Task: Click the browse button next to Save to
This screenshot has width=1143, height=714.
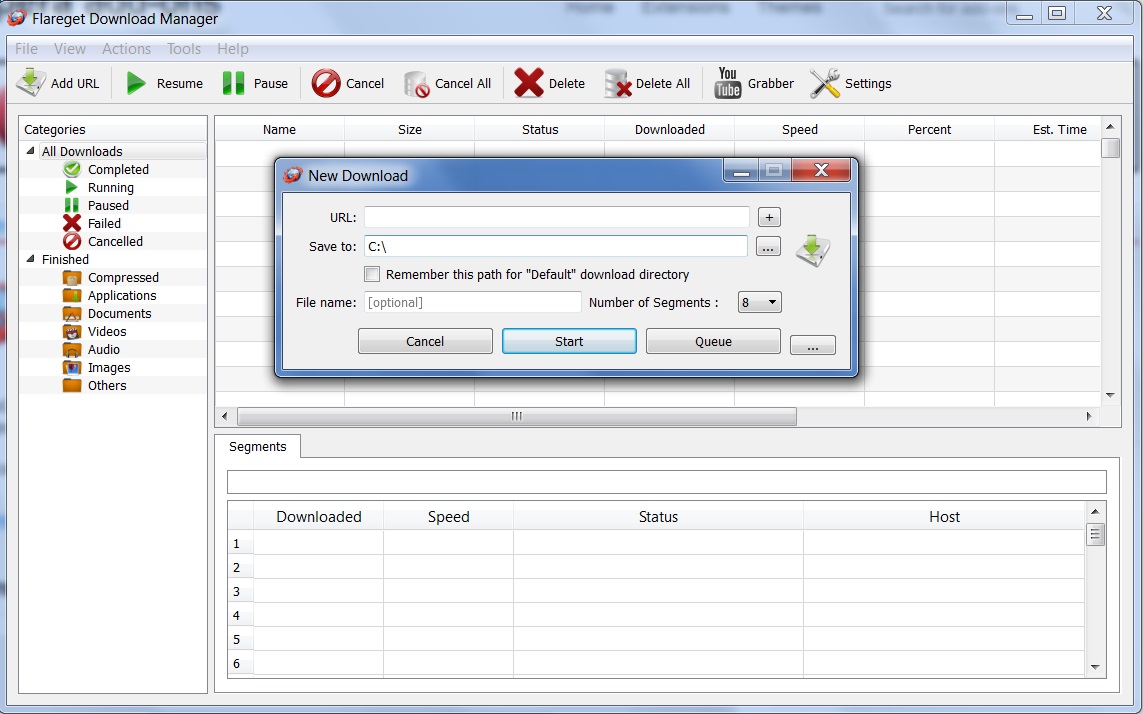Action: (x=768, y=247)
